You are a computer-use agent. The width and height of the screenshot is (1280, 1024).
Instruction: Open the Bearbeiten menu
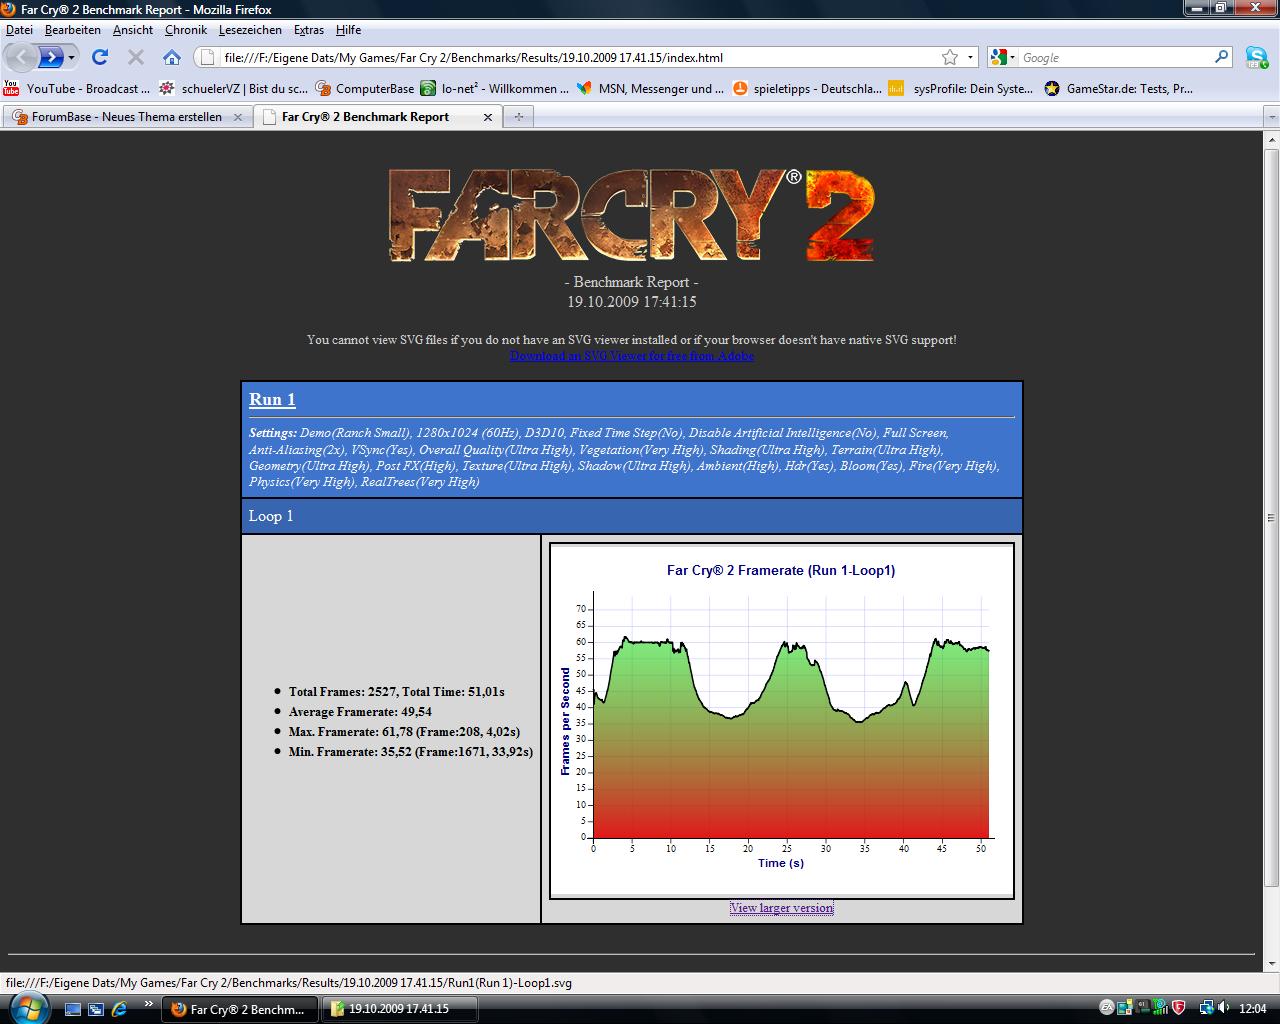pyautogui.click(x=73, y=30)
